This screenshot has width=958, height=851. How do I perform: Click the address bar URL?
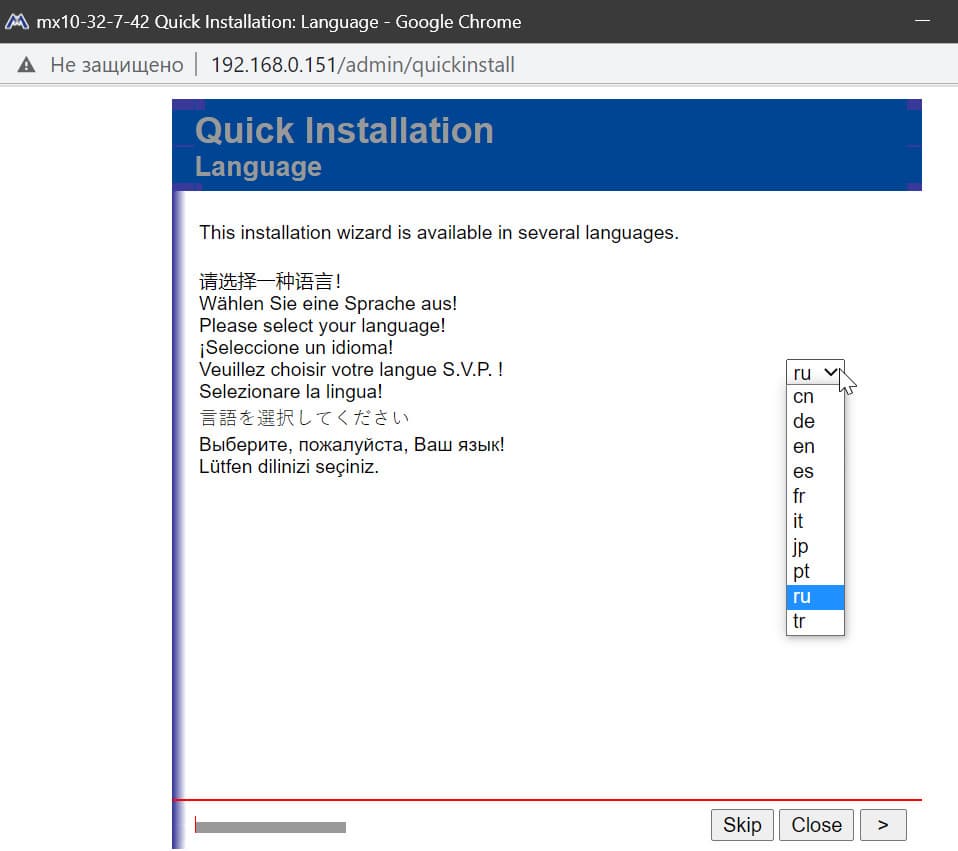click(x=363, y=65)
